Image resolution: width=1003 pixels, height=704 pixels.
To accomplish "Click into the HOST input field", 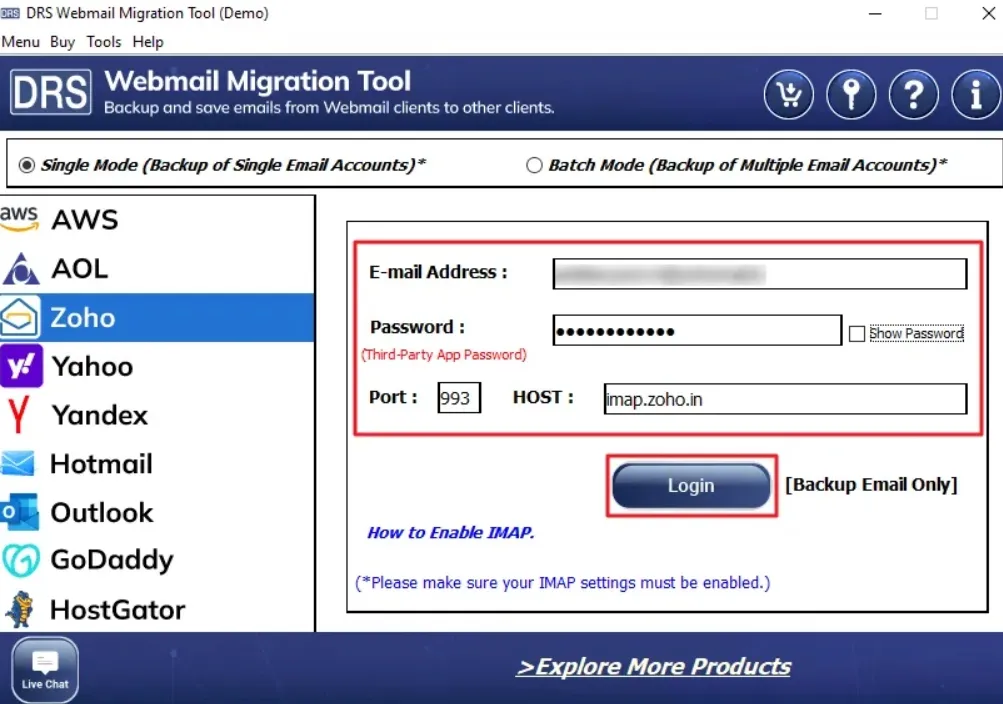I will (x=785, y=399).
